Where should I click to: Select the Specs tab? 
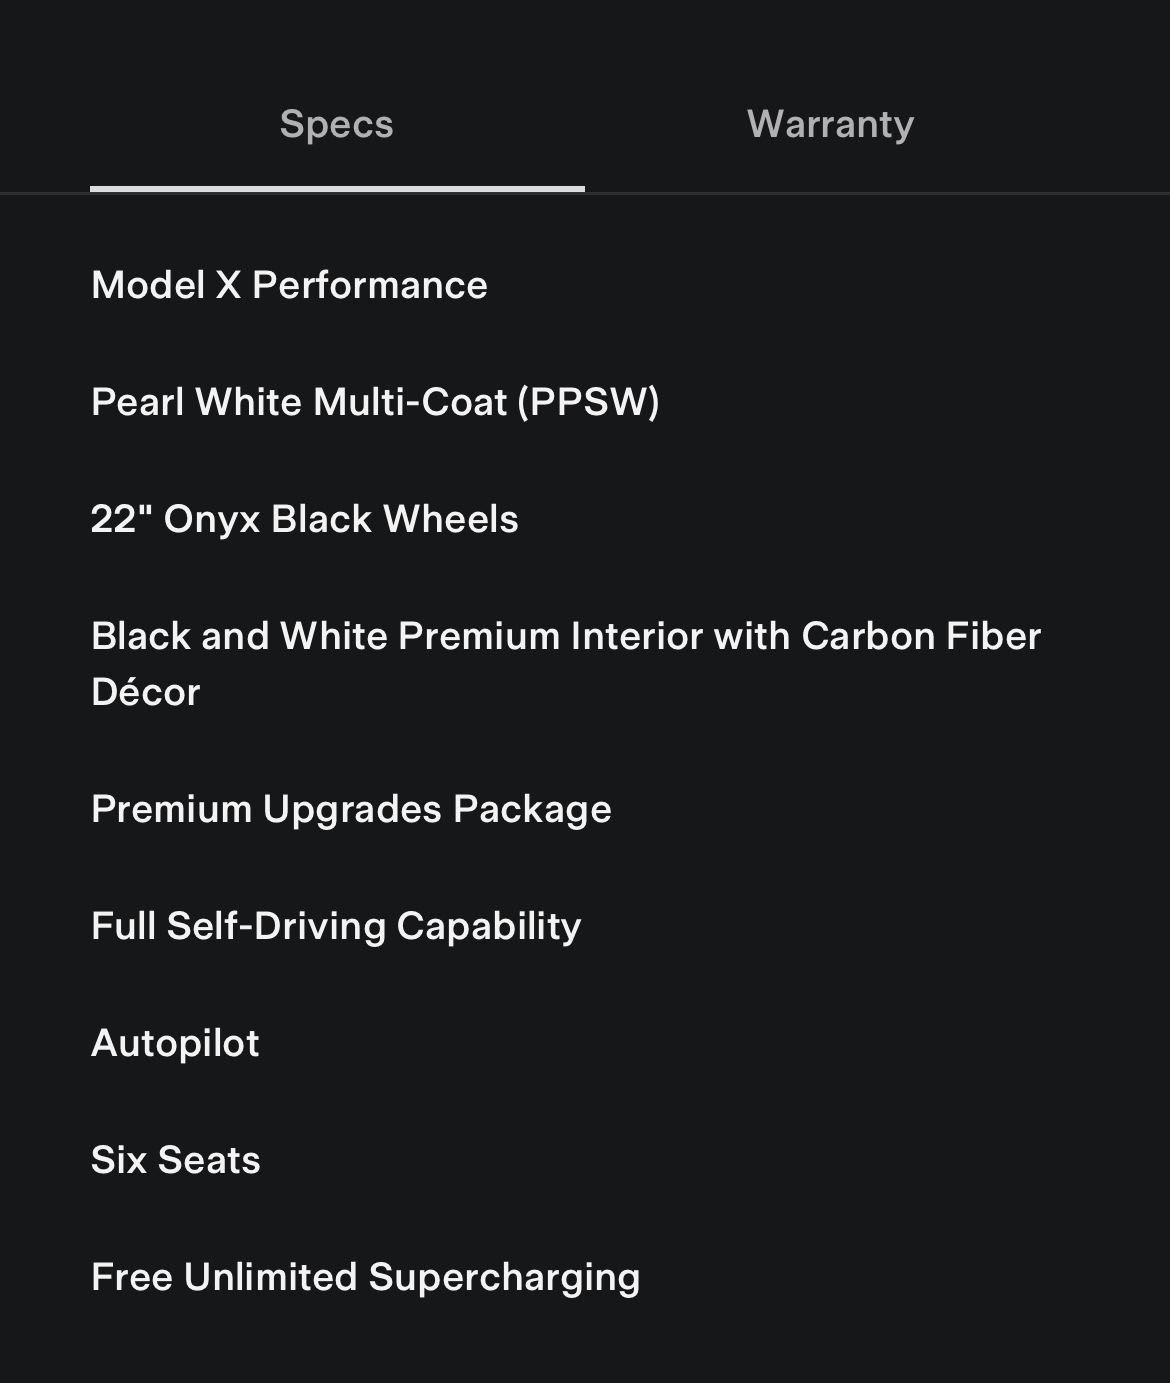tap(336, 124)
